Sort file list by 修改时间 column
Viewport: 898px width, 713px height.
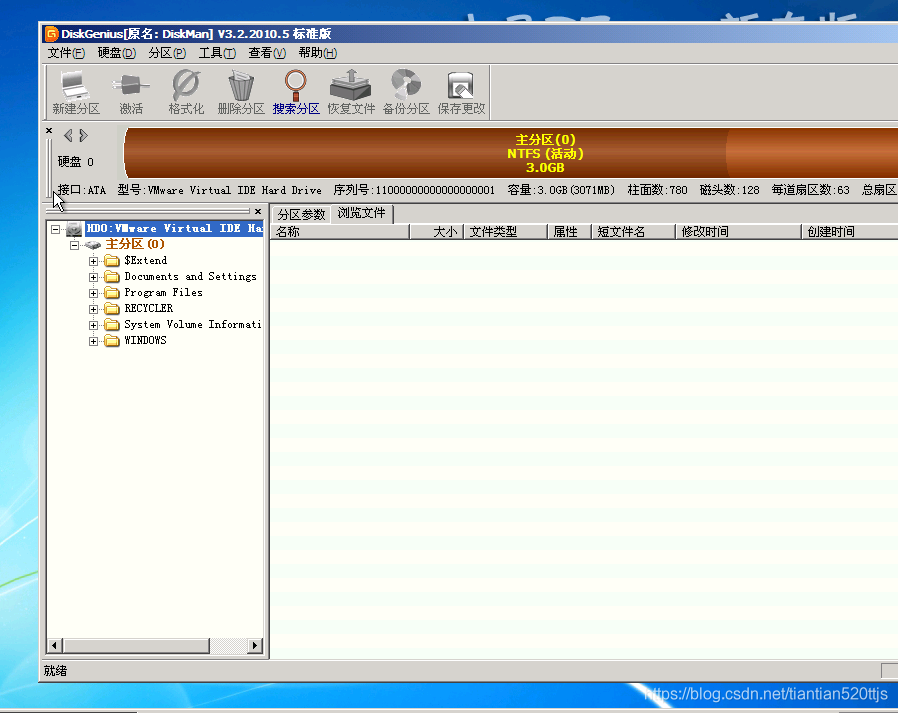738,231
